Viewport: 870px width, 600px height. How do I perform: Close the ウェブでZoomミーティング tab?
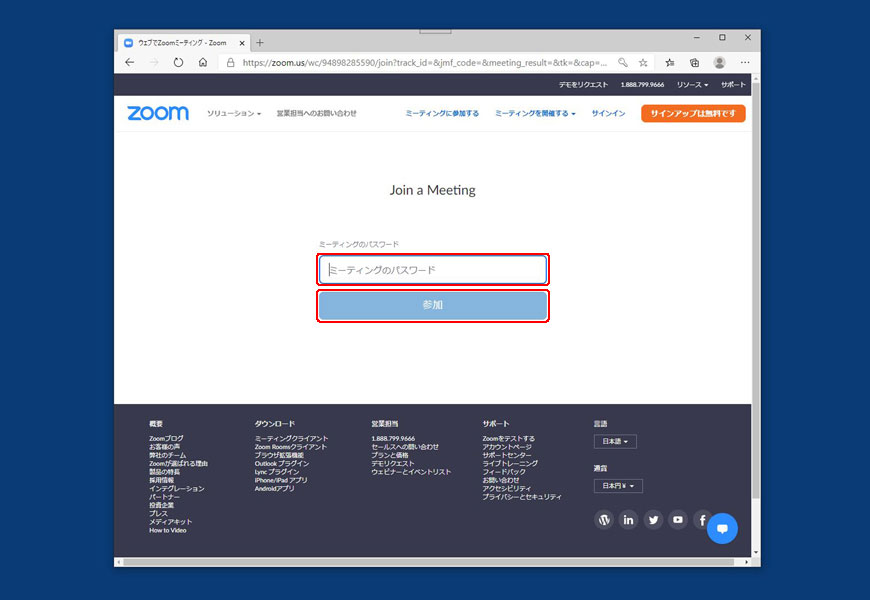[242, 43]
